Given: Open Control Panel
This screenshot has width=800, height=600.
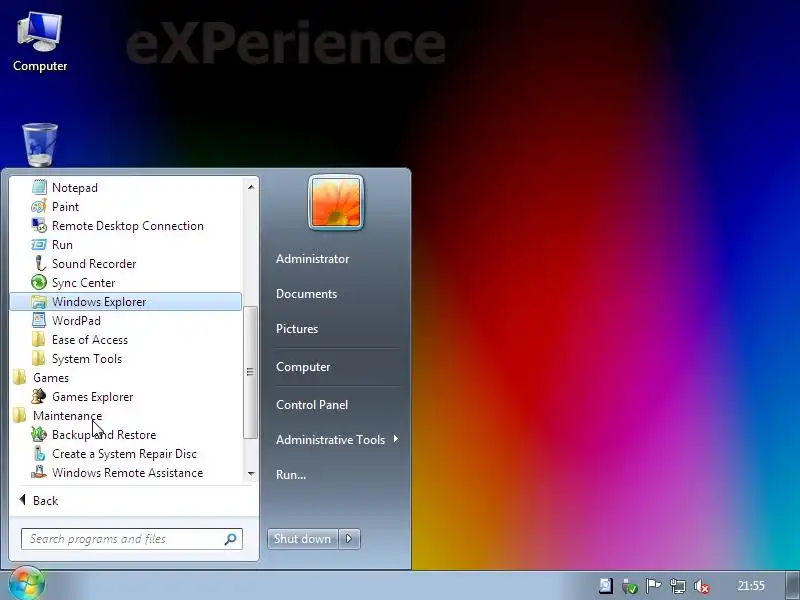Looking at the screenshot, I should click(312, 405).
